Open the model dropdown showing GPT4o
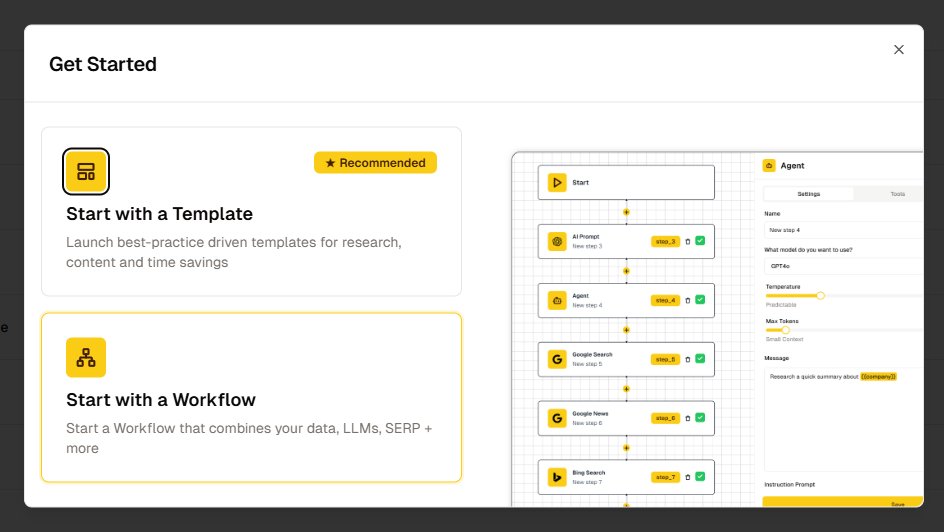 844,266
